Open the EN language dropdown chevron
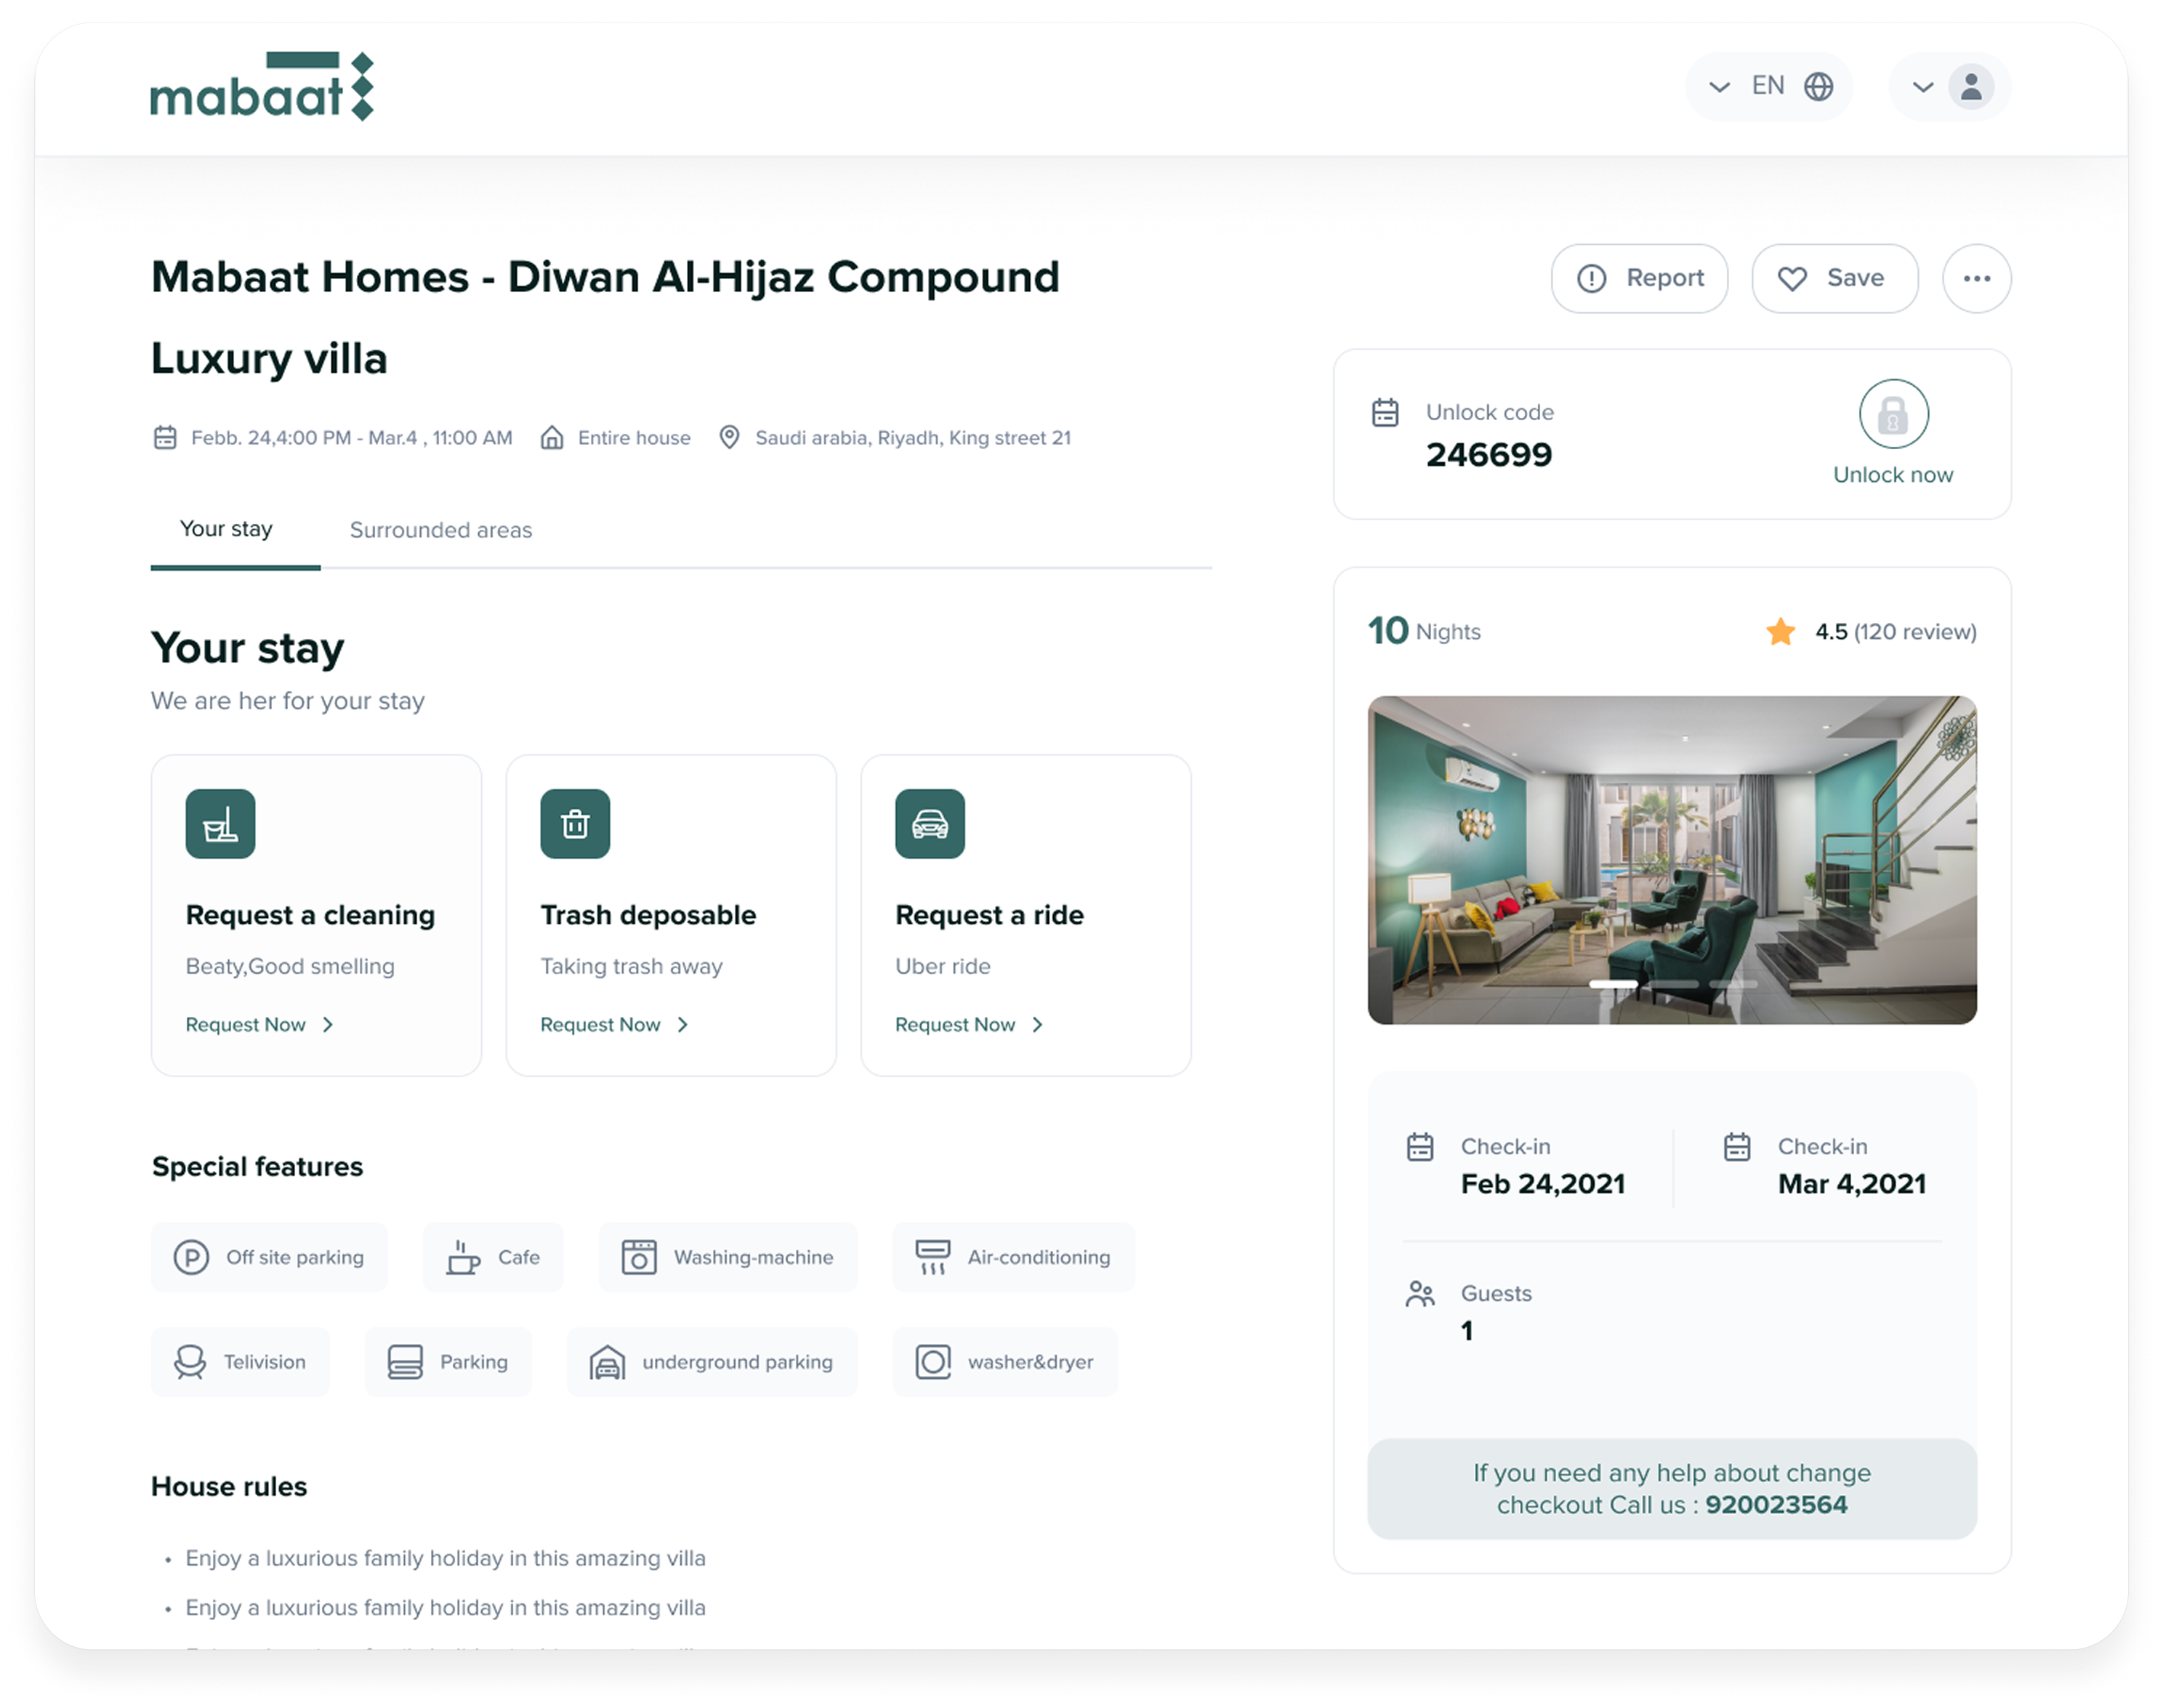The image size is (2163, 1708). (1719, 87)
